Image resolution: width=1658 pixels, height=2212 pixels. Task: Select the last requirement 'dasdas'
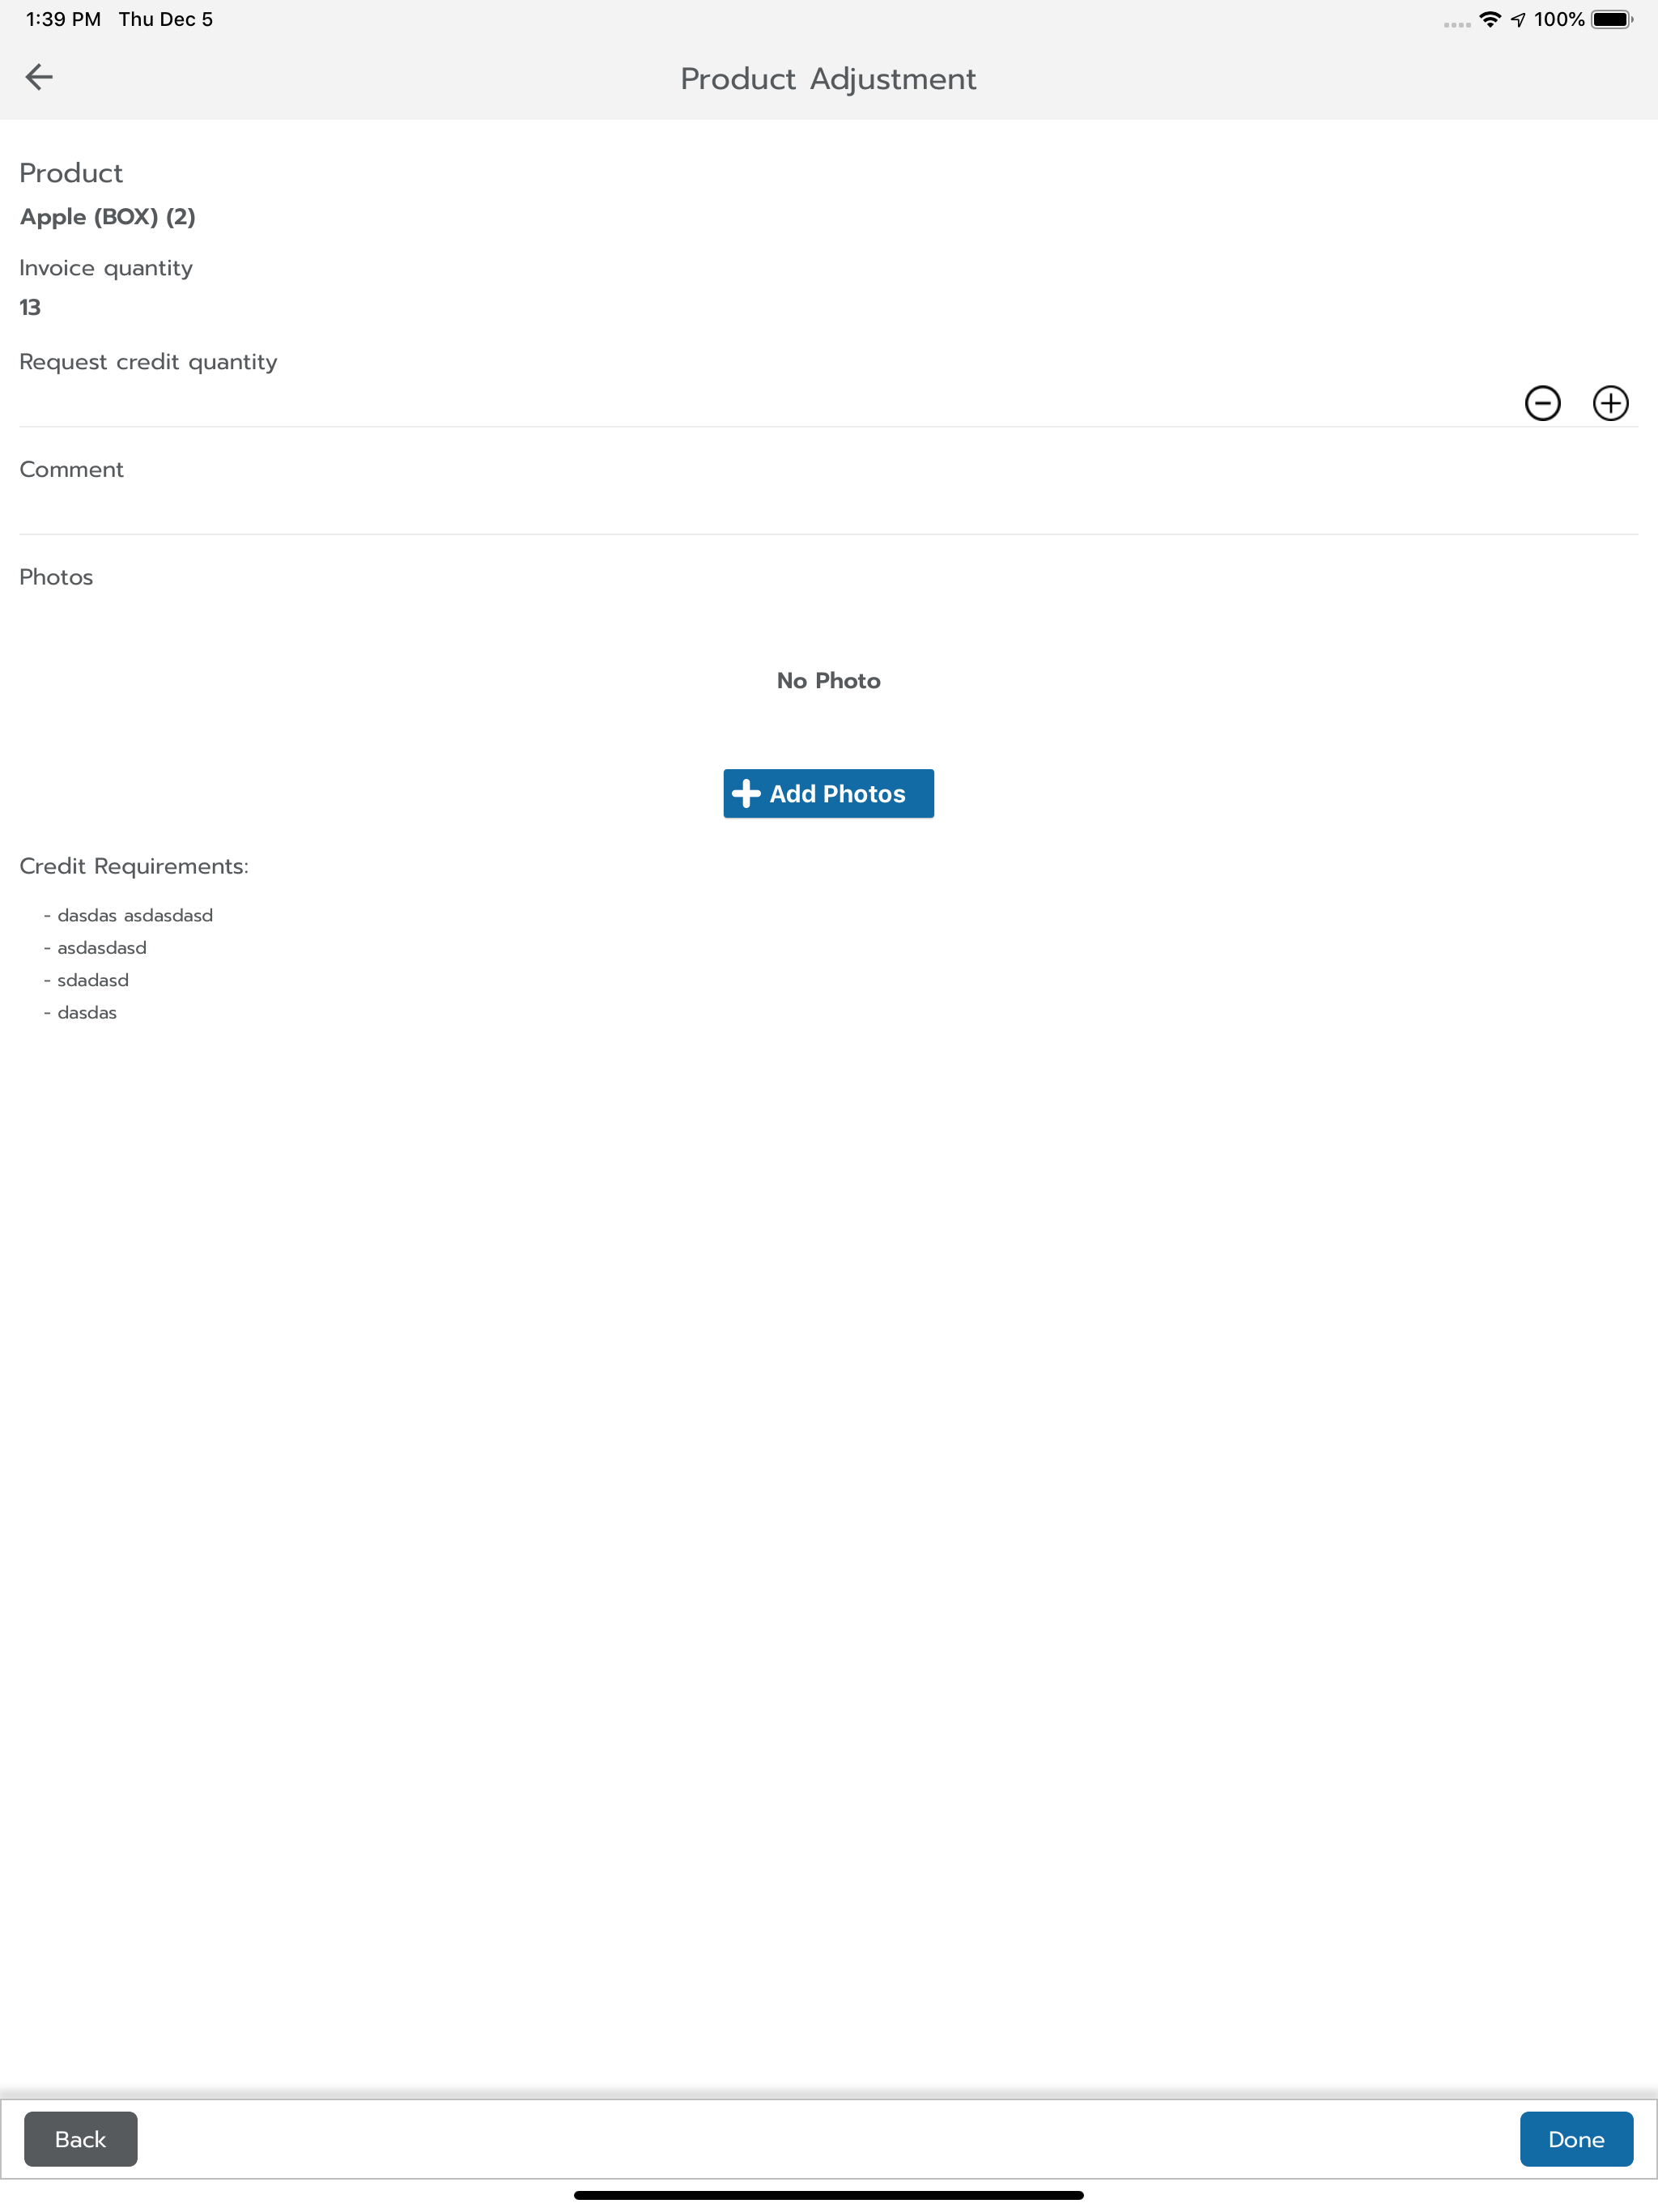click(87, 1012)
